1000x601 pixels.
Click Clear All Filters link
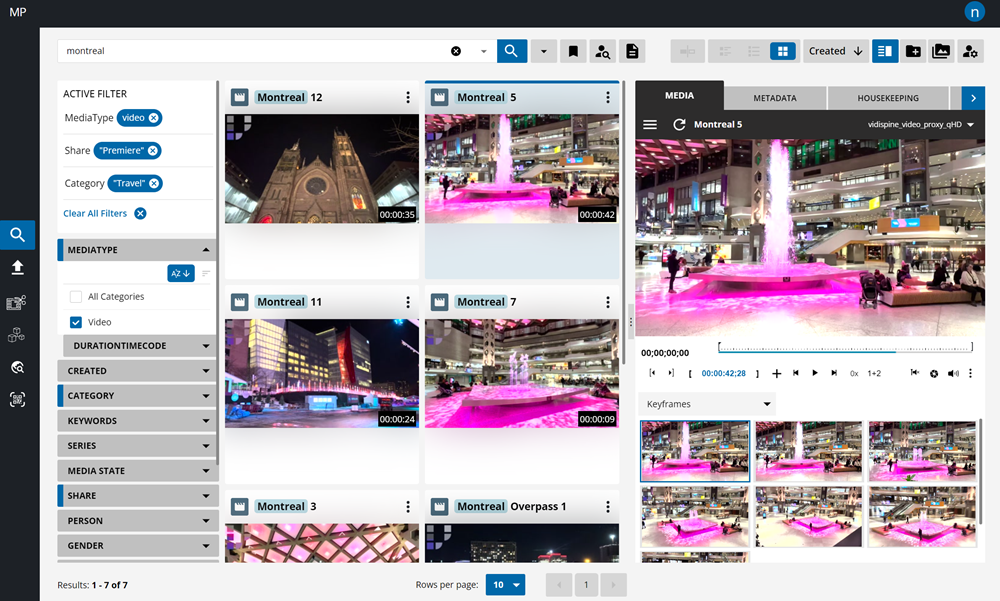(x=95, y=213)
